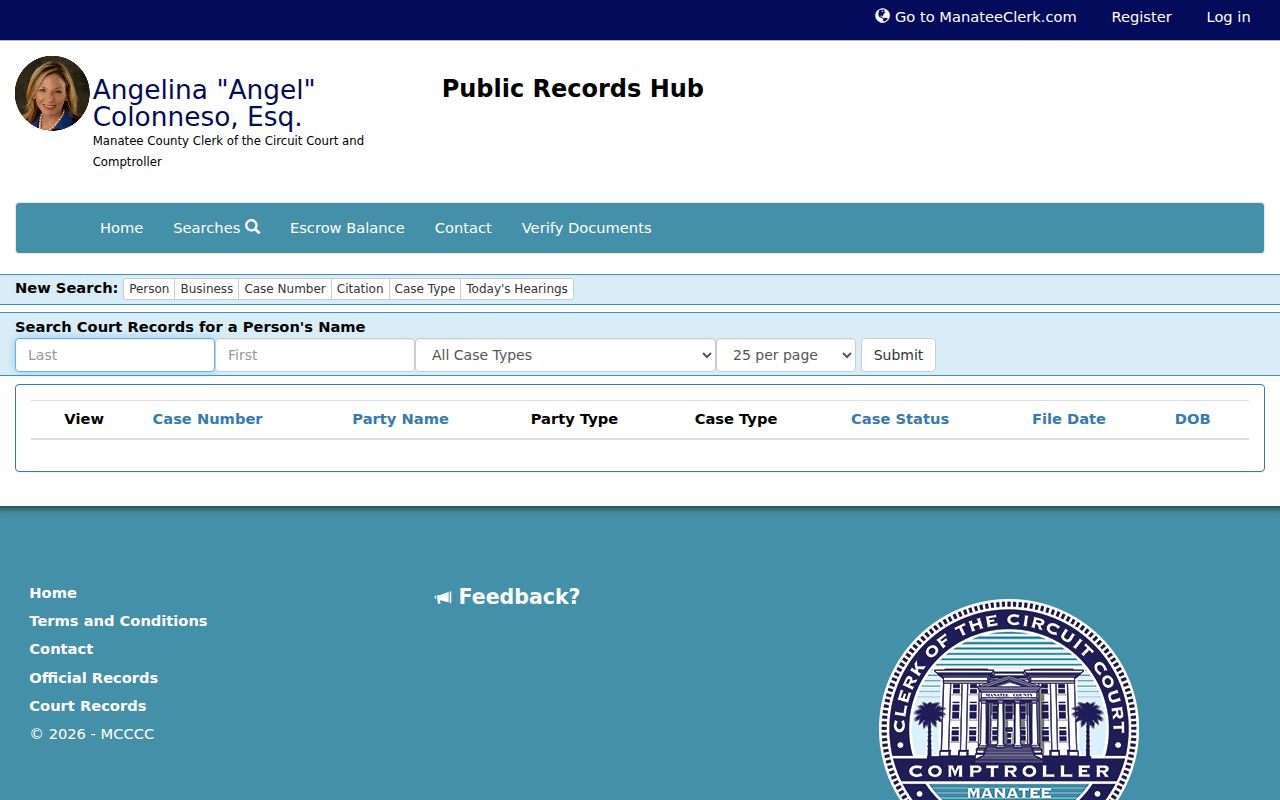
Task: Open Contact in the navigation bar
Action: tap(463, 228)
